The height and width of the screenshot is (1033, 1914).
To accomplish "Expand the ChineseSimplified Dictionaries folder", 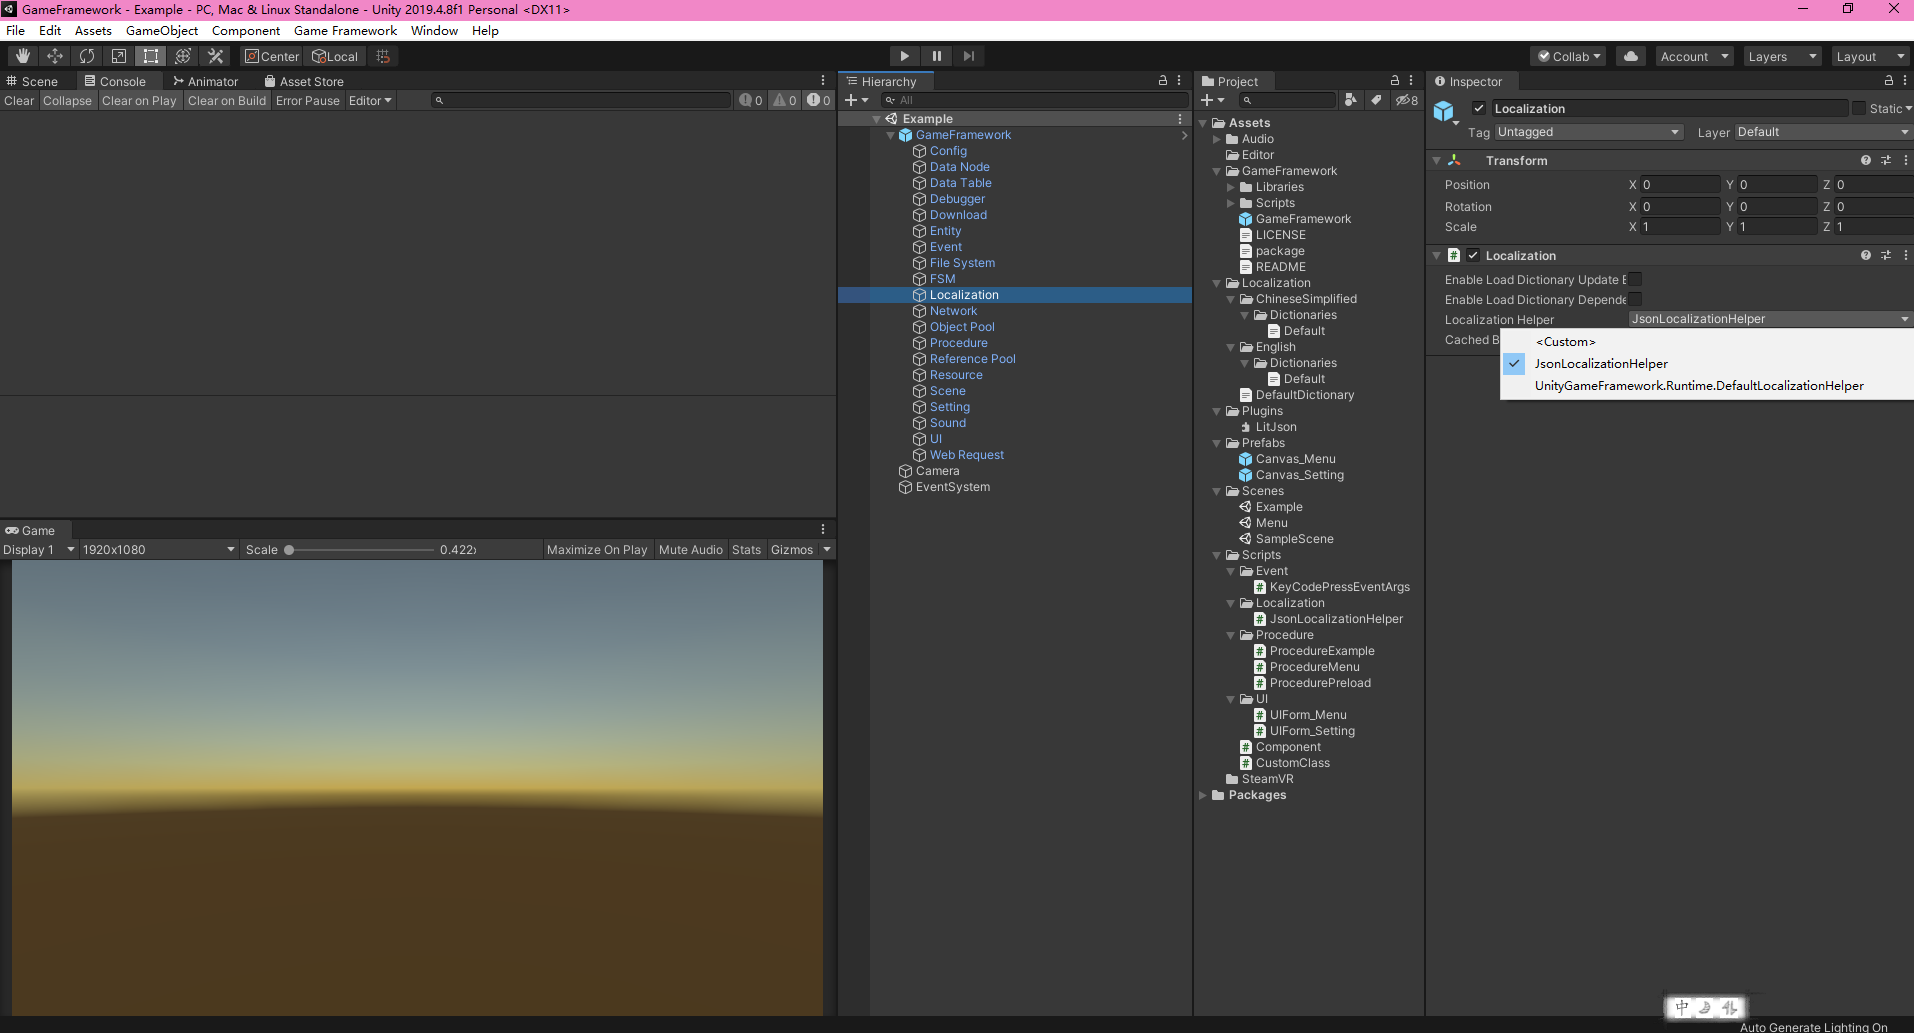I will [1245, 314].
